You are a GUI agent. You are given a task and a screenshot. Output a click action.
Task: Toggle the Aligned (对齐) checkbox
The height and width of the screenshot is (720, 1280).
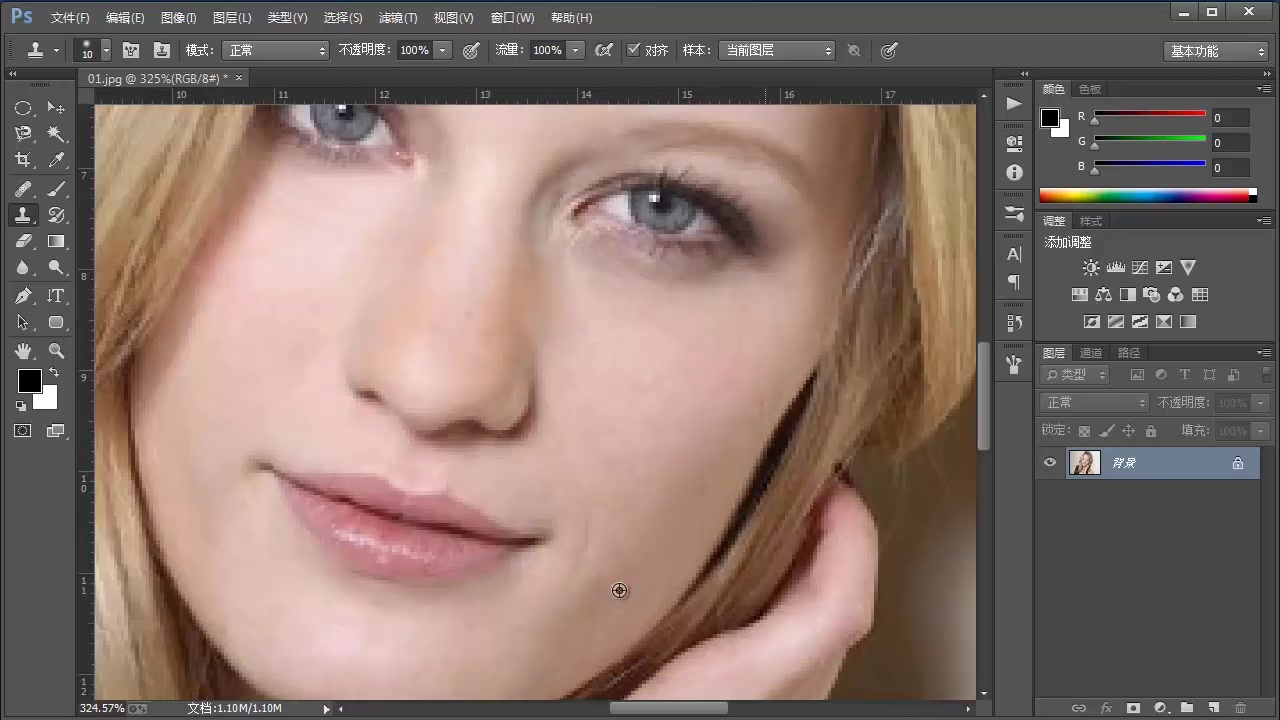633,50
